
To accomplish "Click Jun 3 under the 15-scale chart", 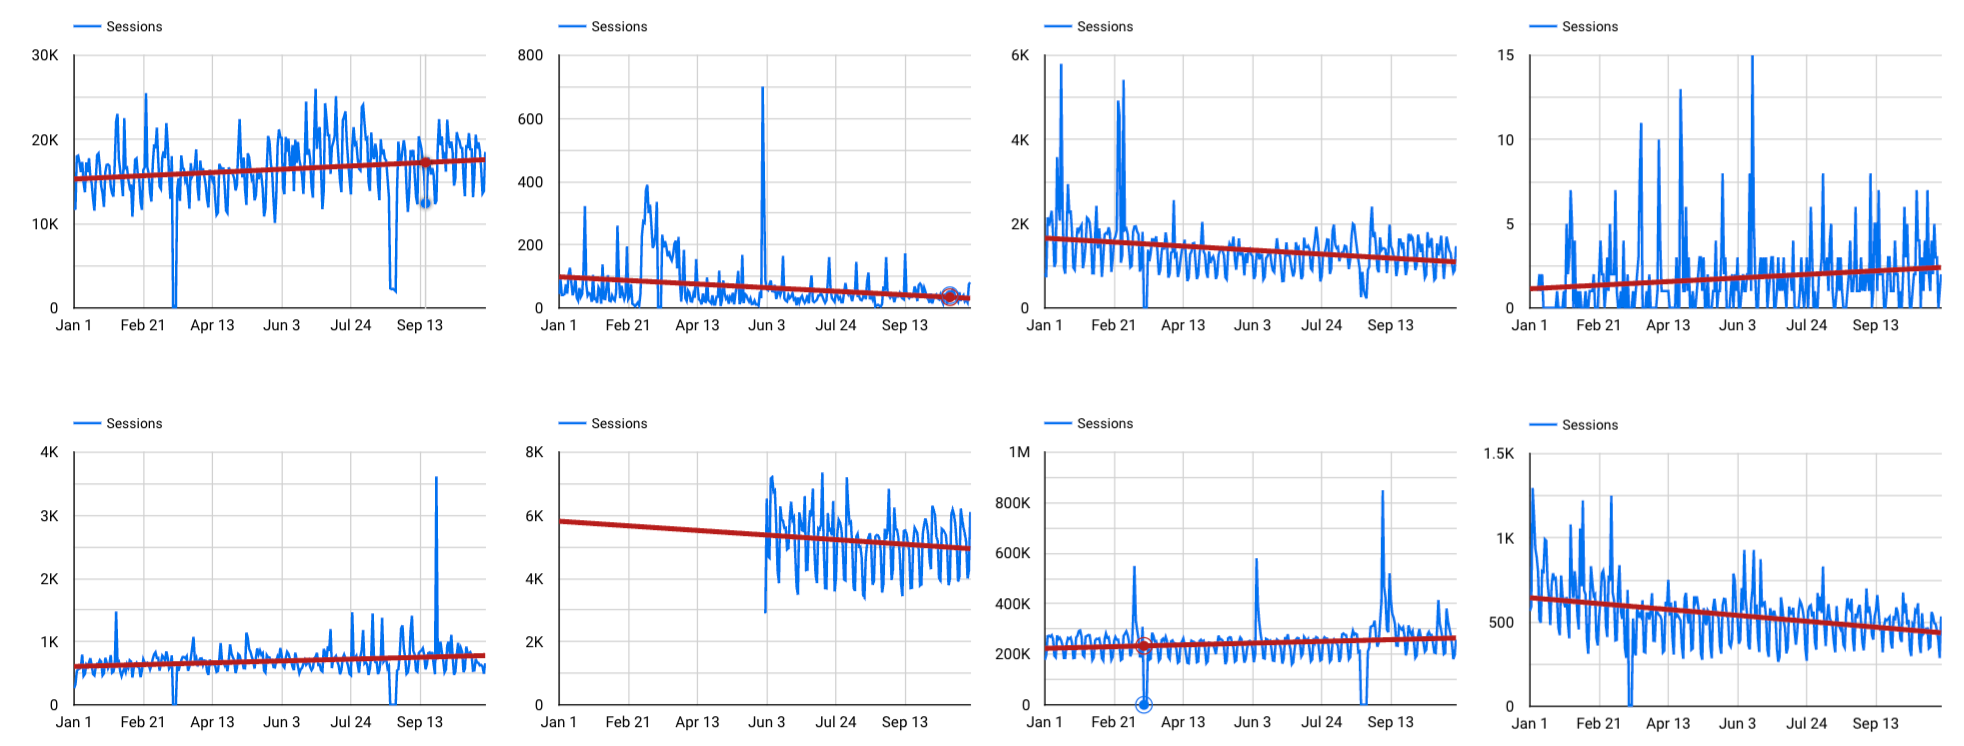I will click(x=1738, y=325).
